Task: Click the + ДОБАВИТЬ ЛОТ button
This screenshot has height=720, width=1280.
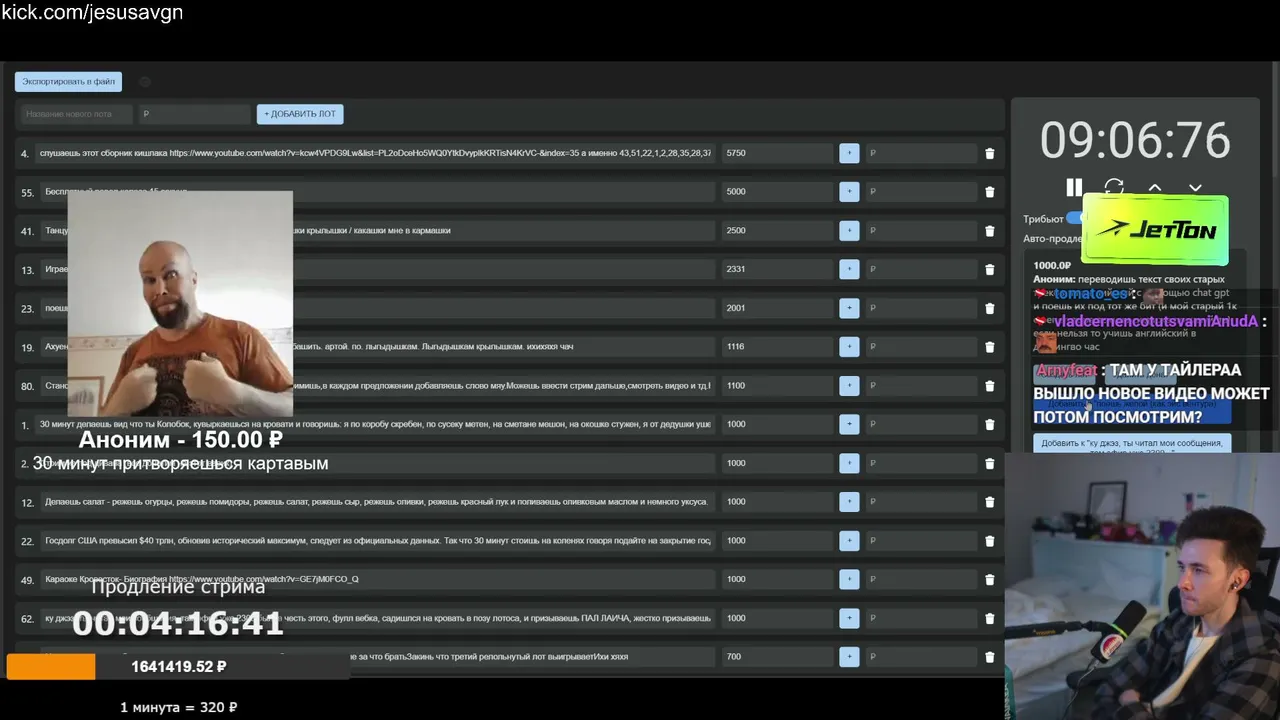Action: point(300,114)
